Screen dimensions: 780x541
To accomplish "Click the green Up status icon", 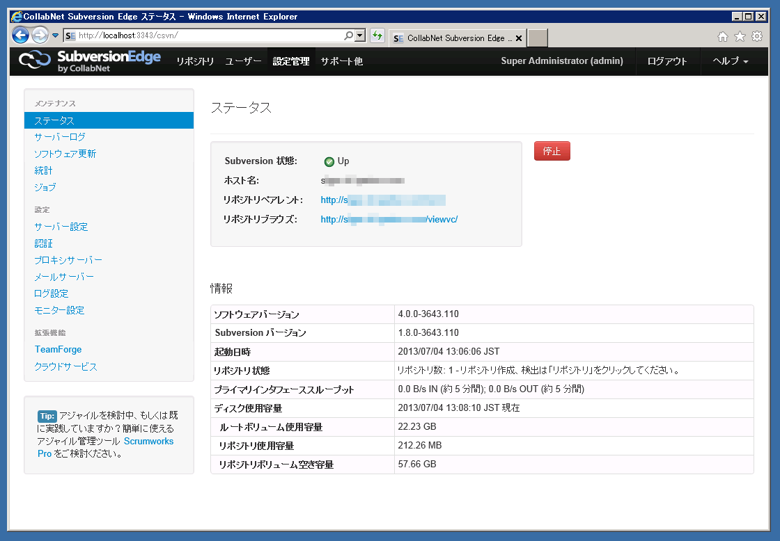I will coord(329,162).
